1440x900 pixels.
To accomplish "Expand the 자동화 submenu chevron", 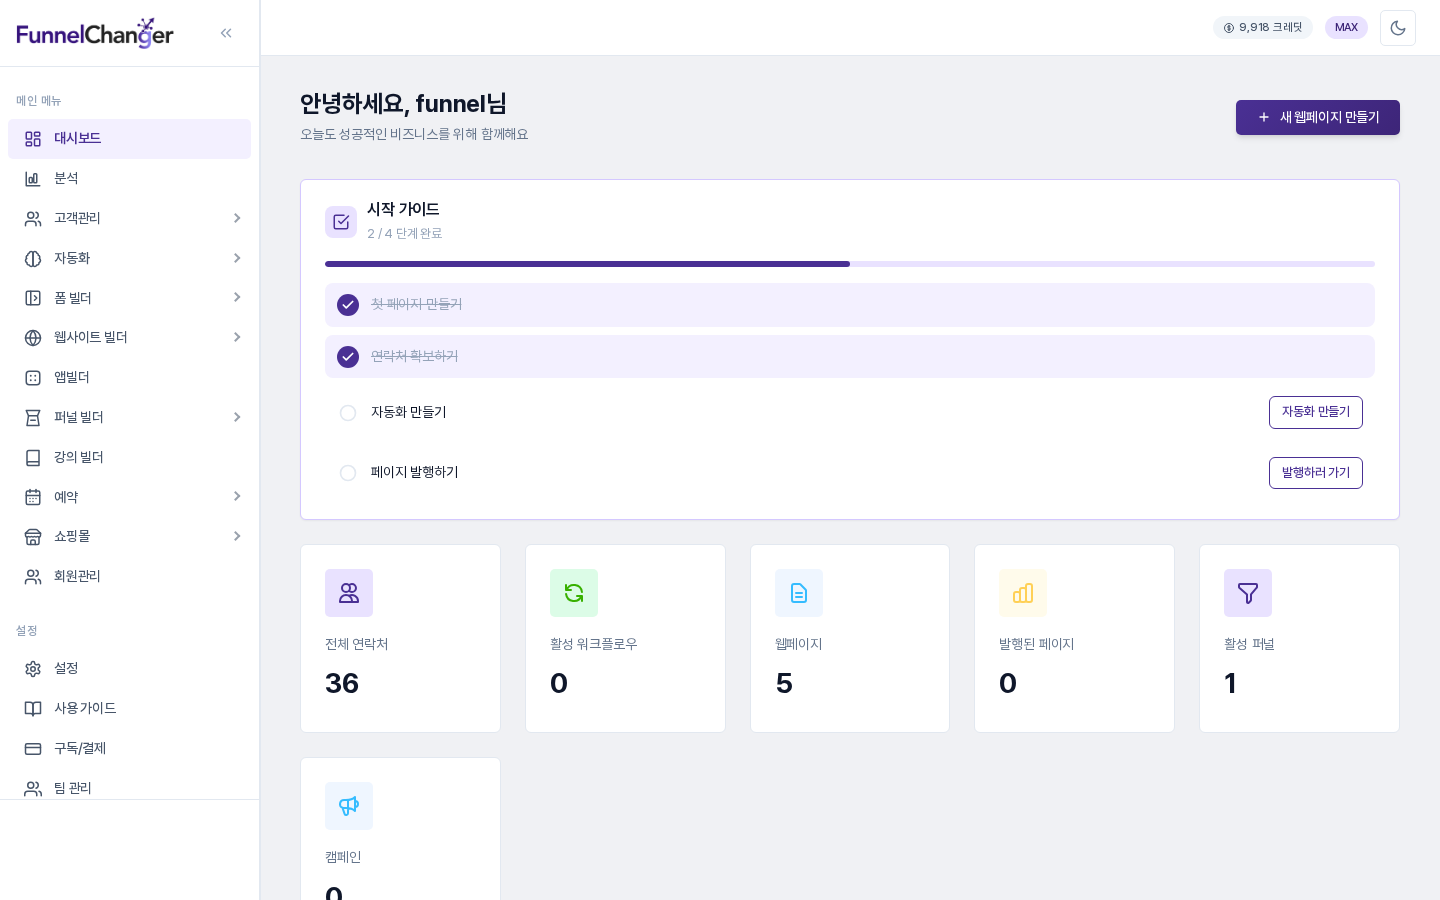I will coord(237,258).
